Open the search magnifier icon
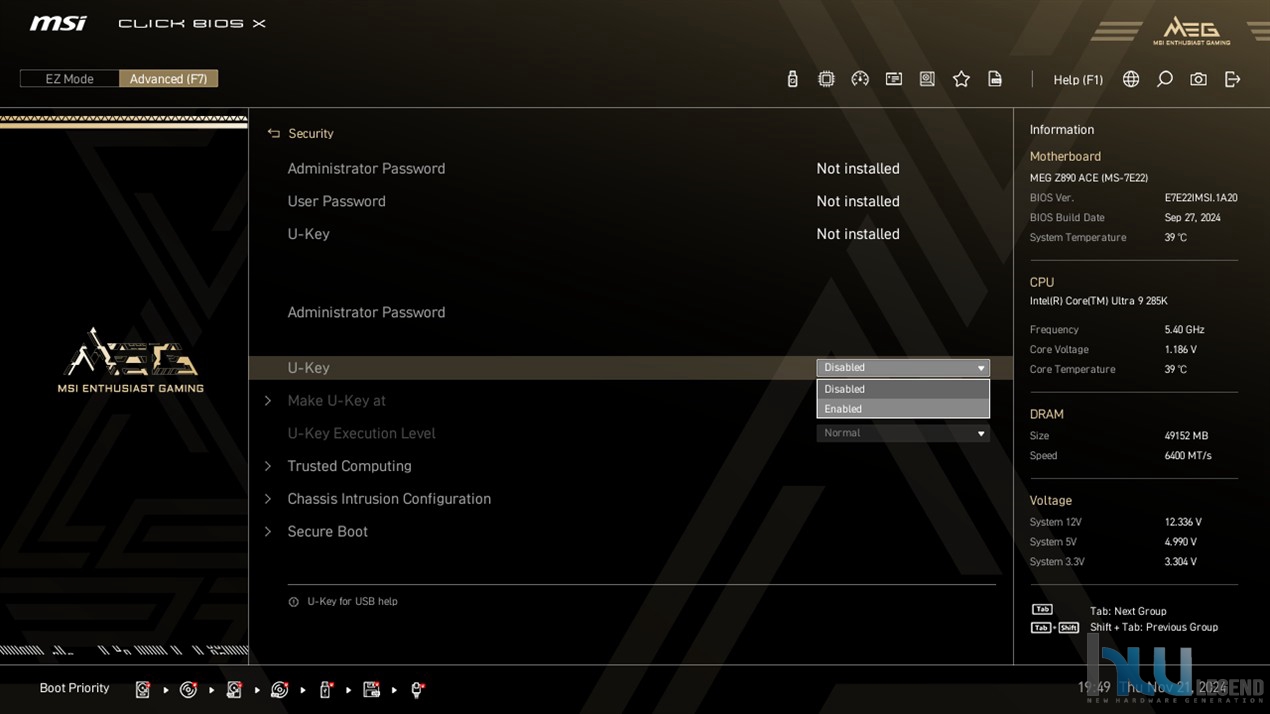 pos(1165,79)
